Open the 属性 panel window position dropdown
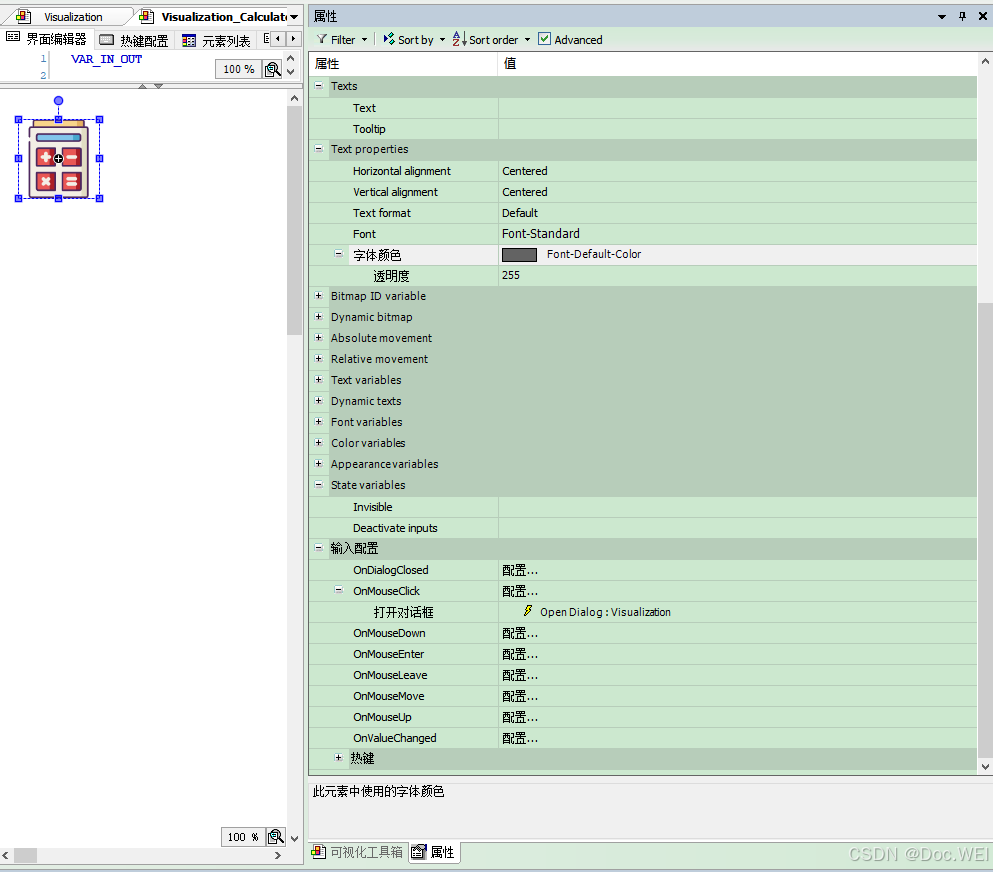Viewport: 993px width, 872px height. point(942,16)
